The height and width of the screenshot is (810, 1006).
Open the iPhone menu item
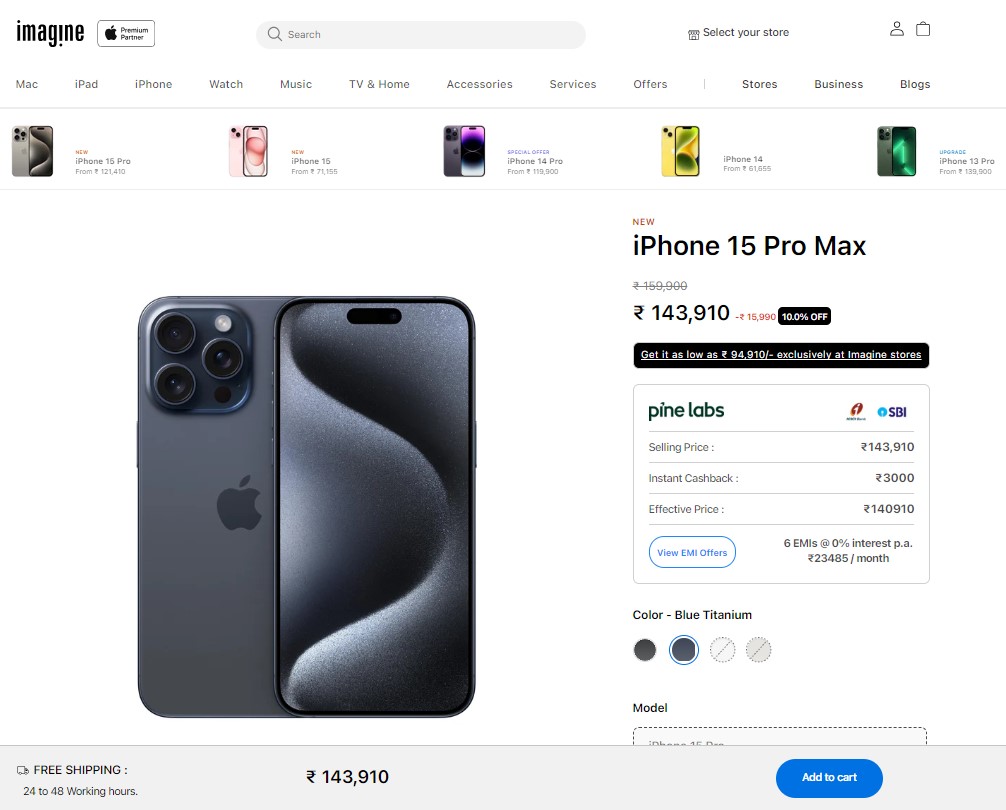tap(153, 84)
